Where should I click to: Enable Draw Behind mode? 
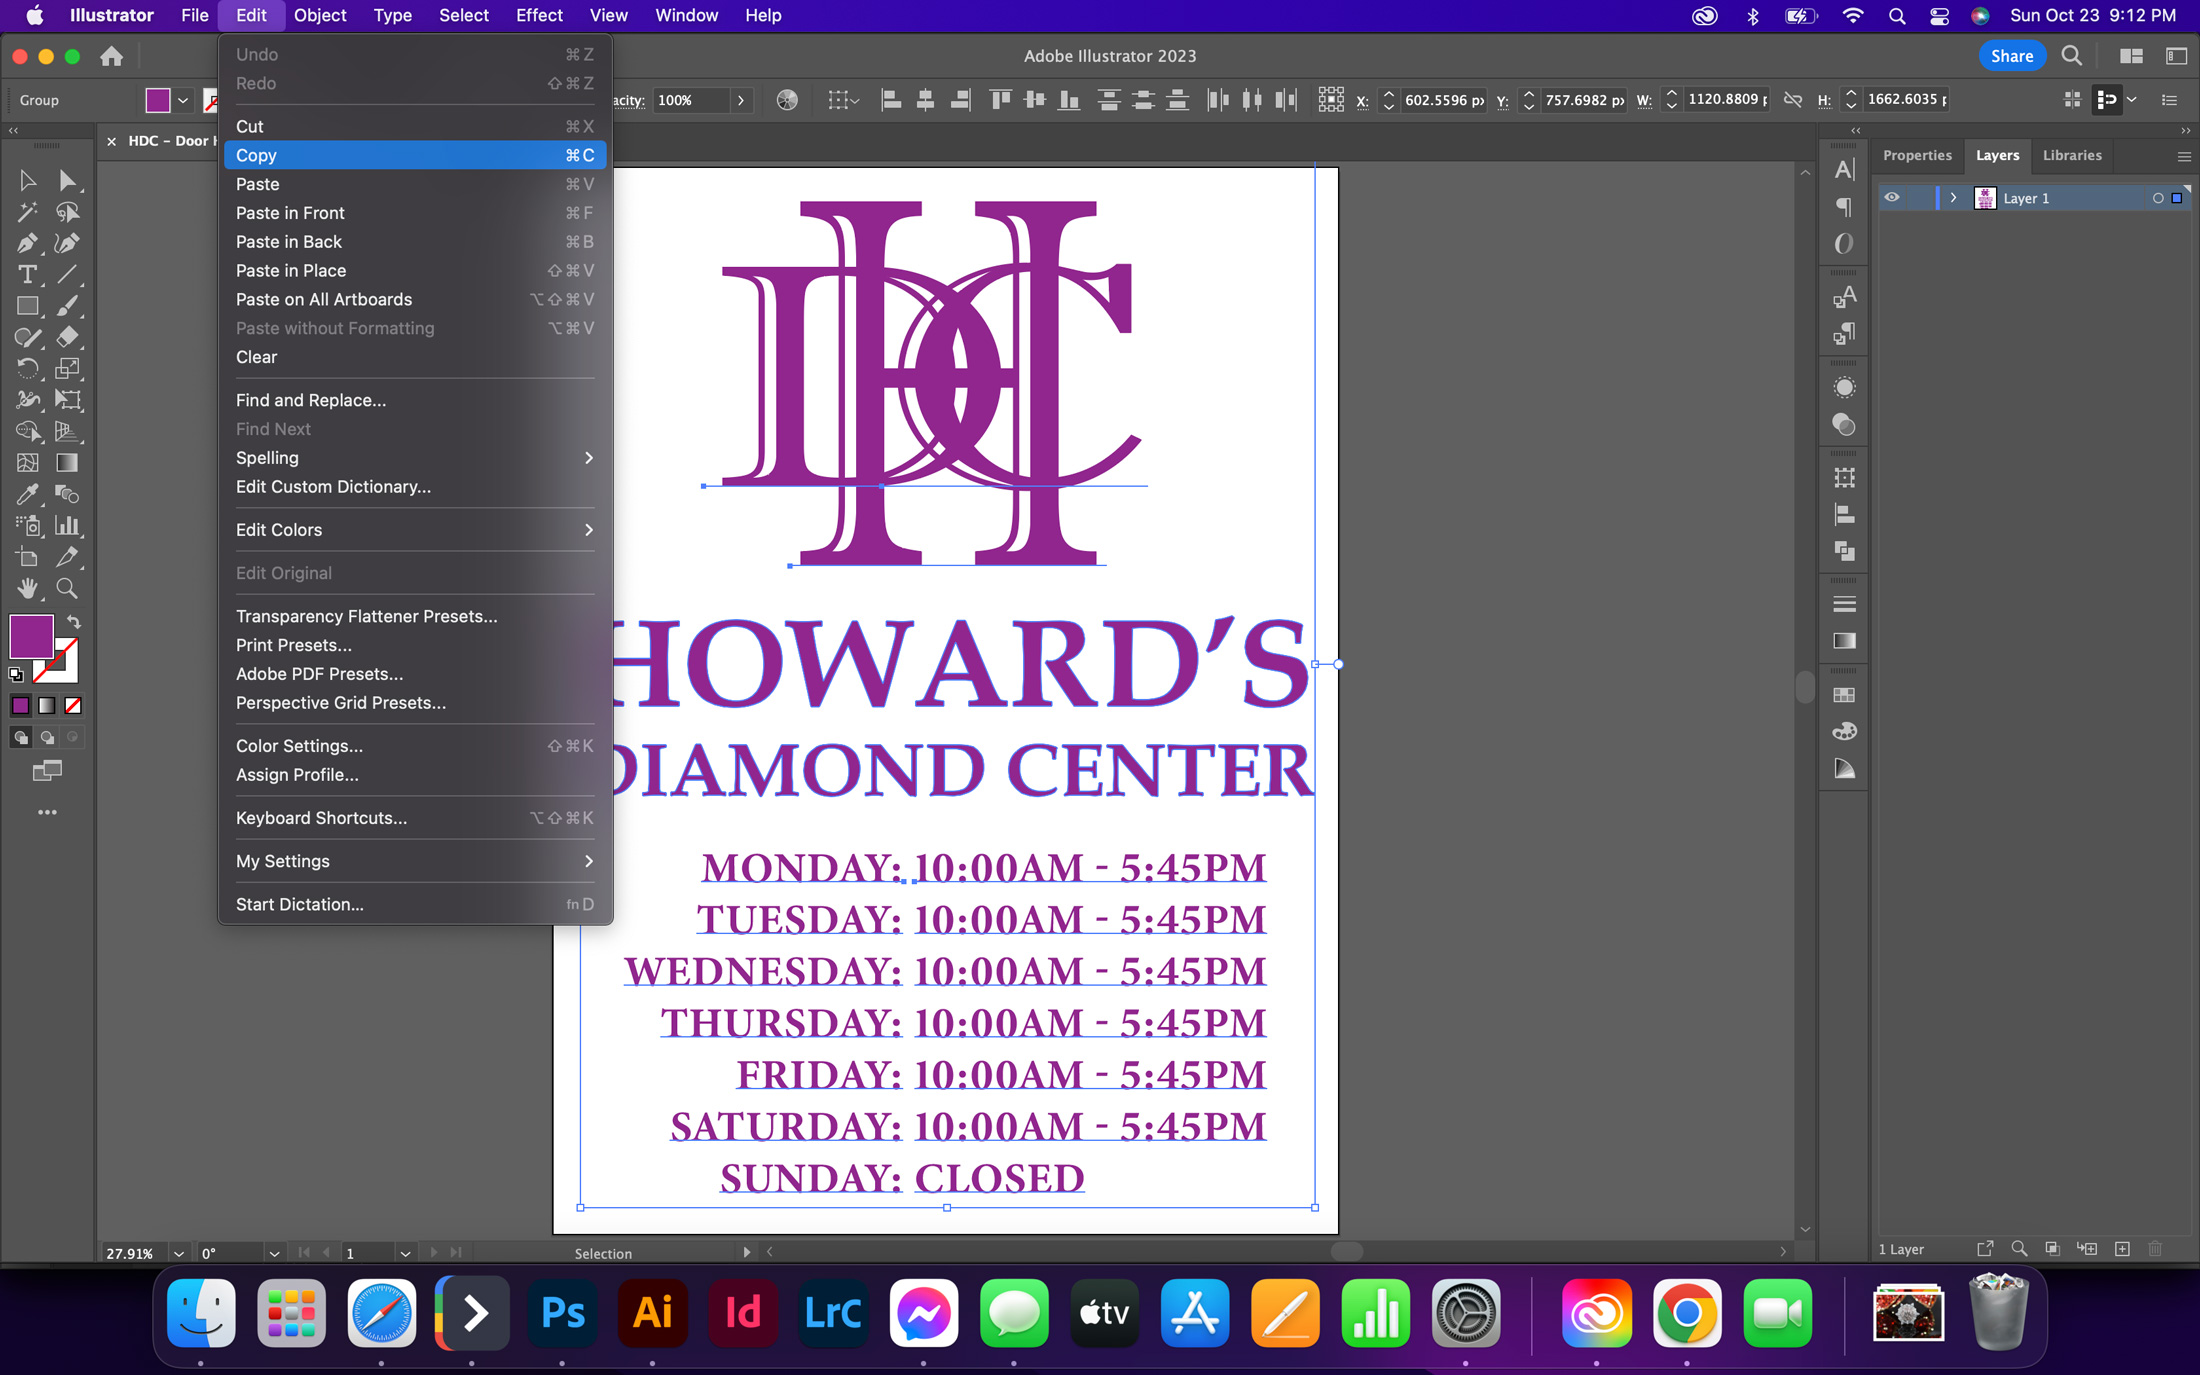pos(47,738)
